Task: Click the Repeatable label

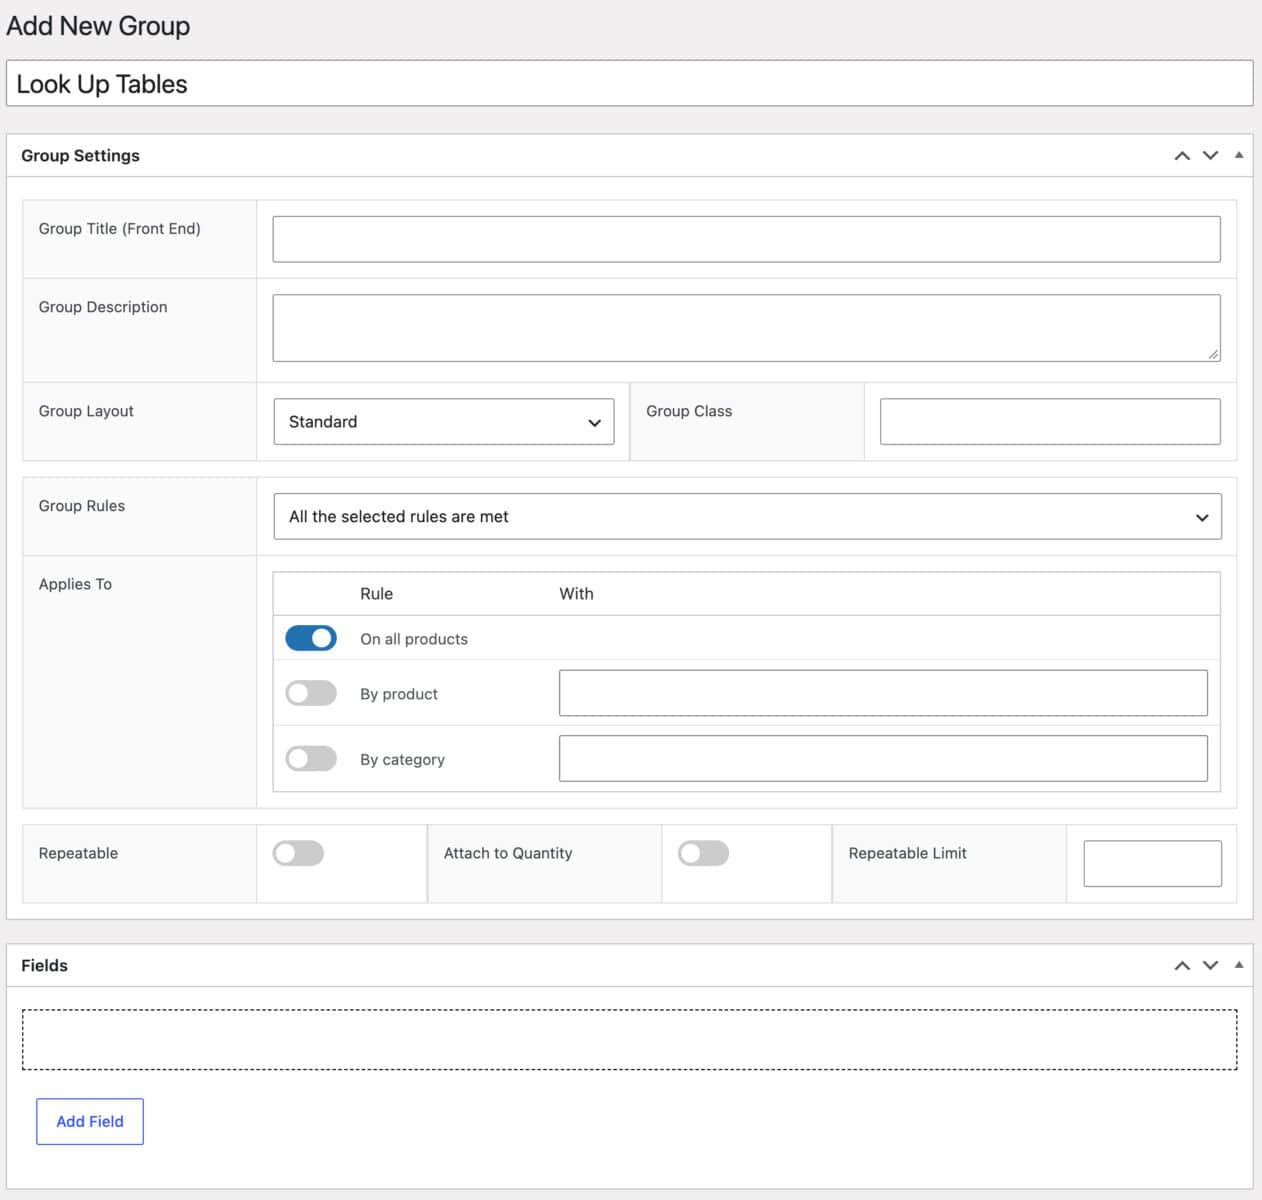Action: [78, 853]
